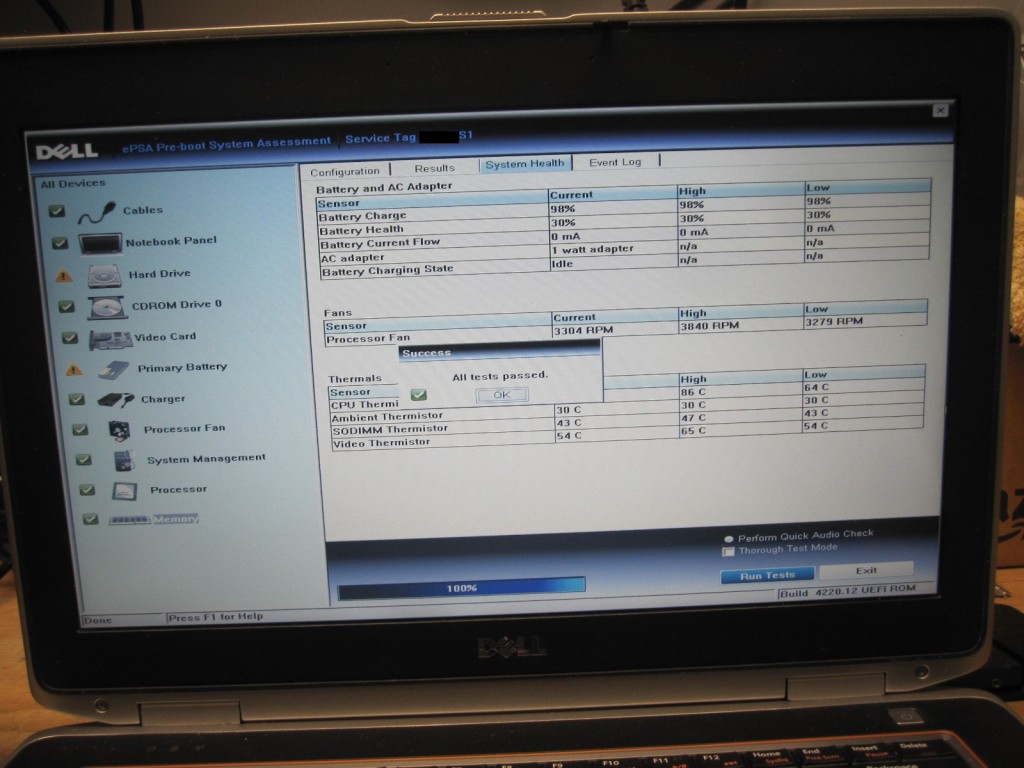Toggle the Video Card checkbox
Viewport: 1024px width, 768px height.
(70, 338)
